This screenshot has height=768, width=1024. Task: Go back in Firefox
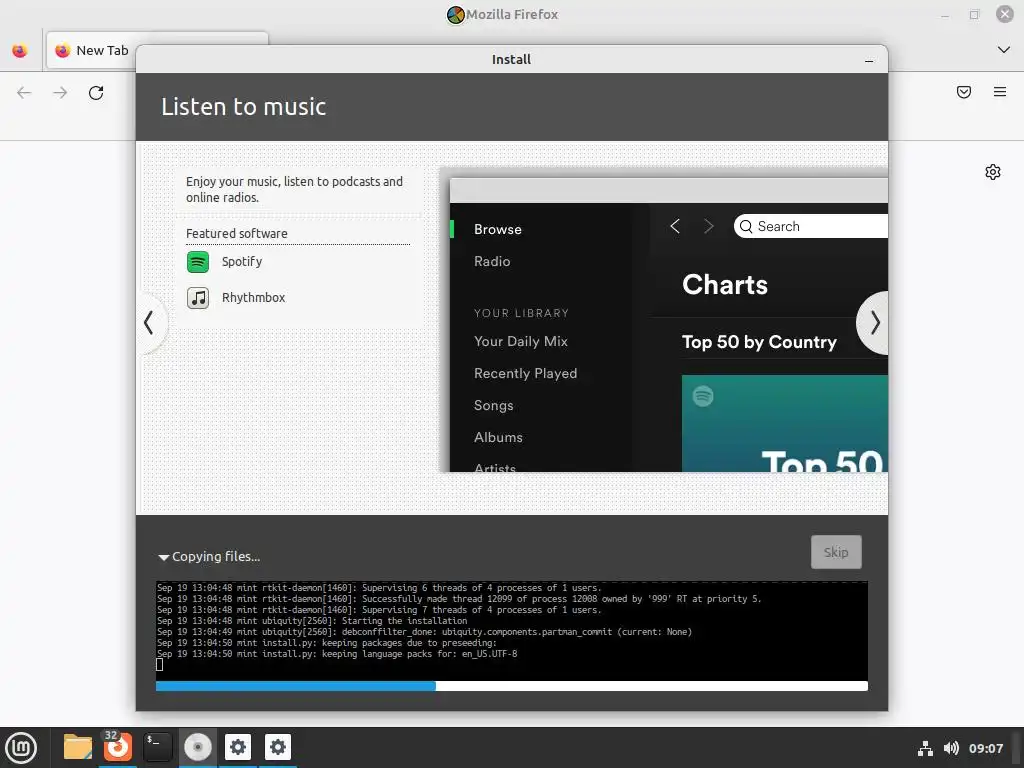click(x=24, y=93)
